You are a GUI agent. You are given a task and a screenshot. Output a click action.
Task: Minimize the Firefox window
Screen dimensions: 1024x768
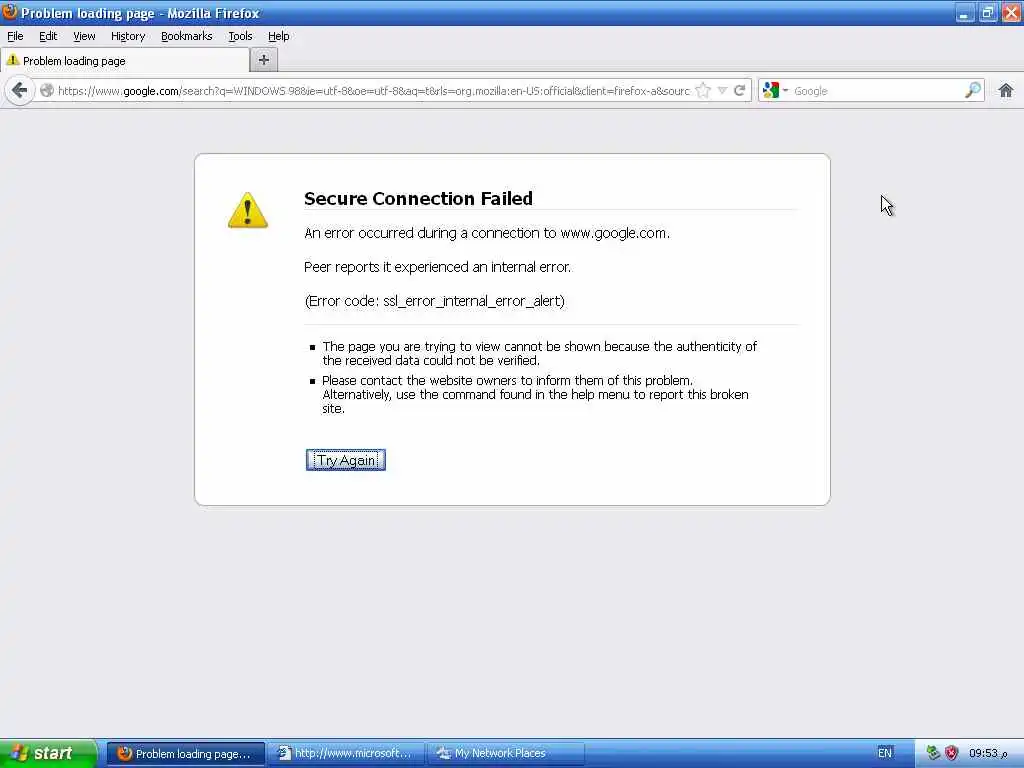[965, 12]
